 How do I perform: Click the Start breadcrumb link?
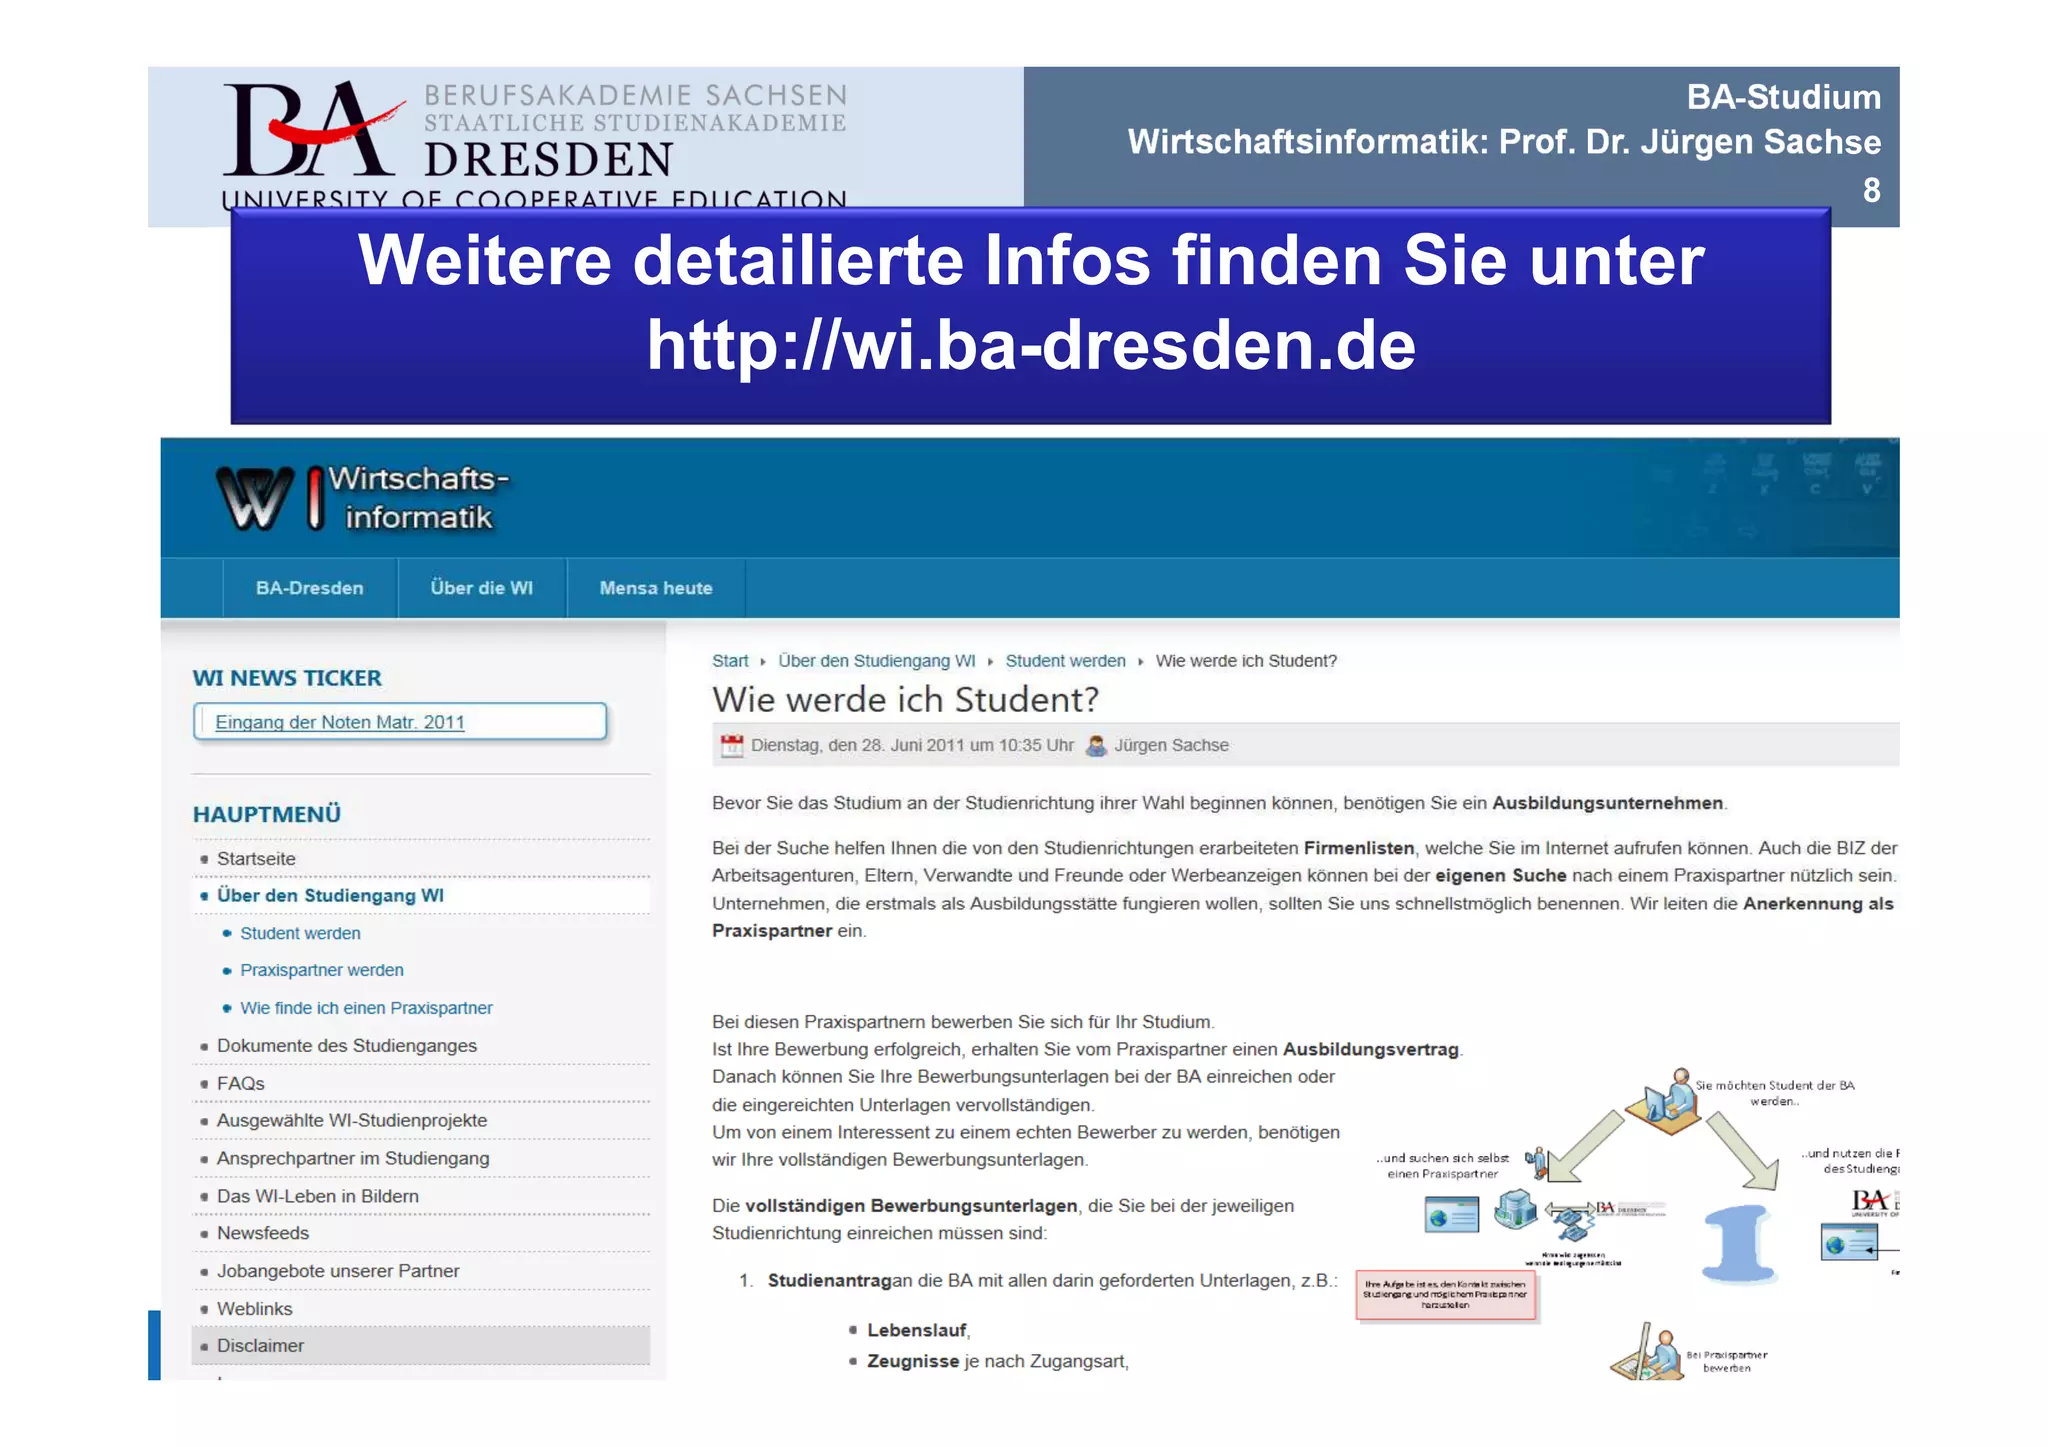pos(730,661)
